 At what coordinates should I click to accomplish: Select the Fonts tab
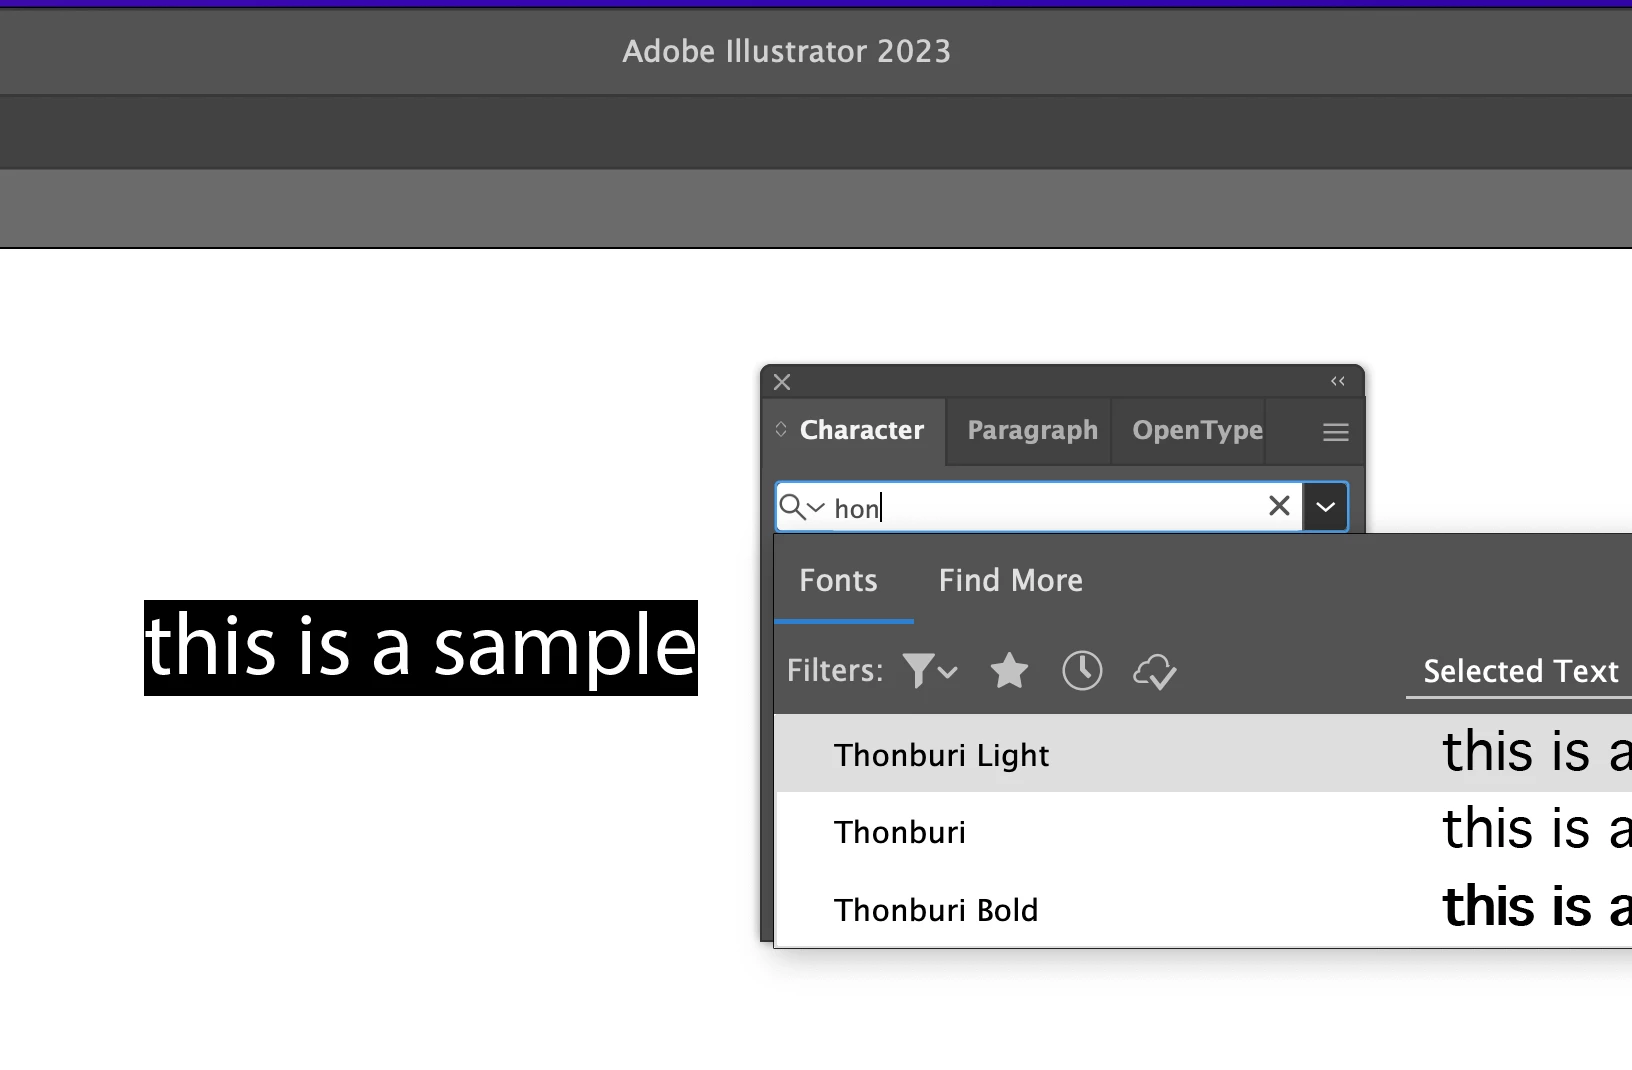point(838,581)
